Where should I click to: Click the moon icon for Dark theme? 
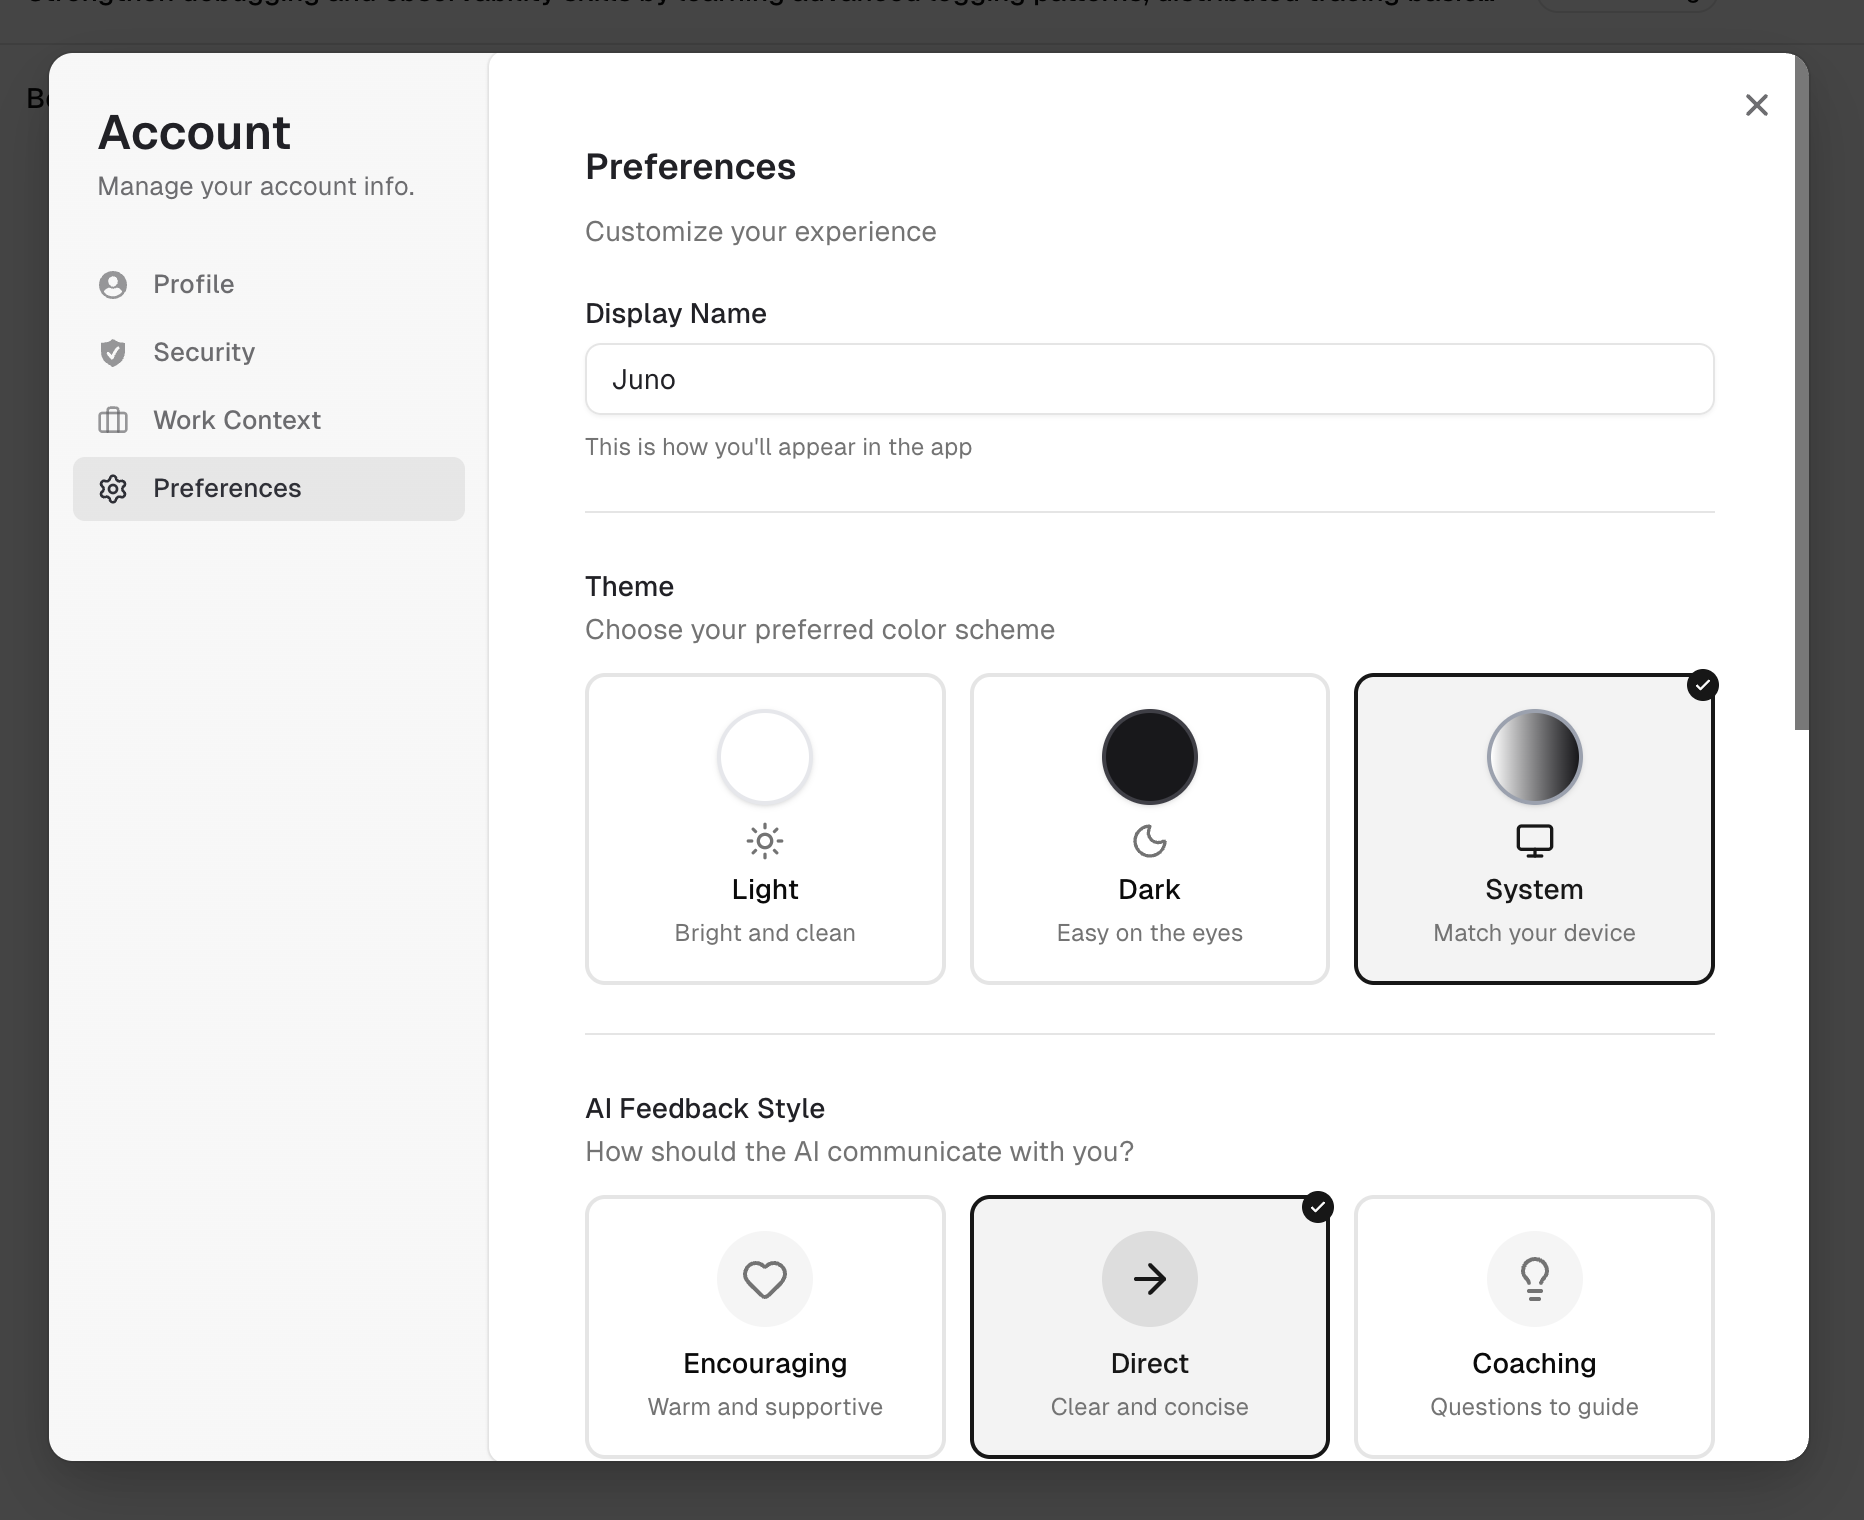[1149, 842]
